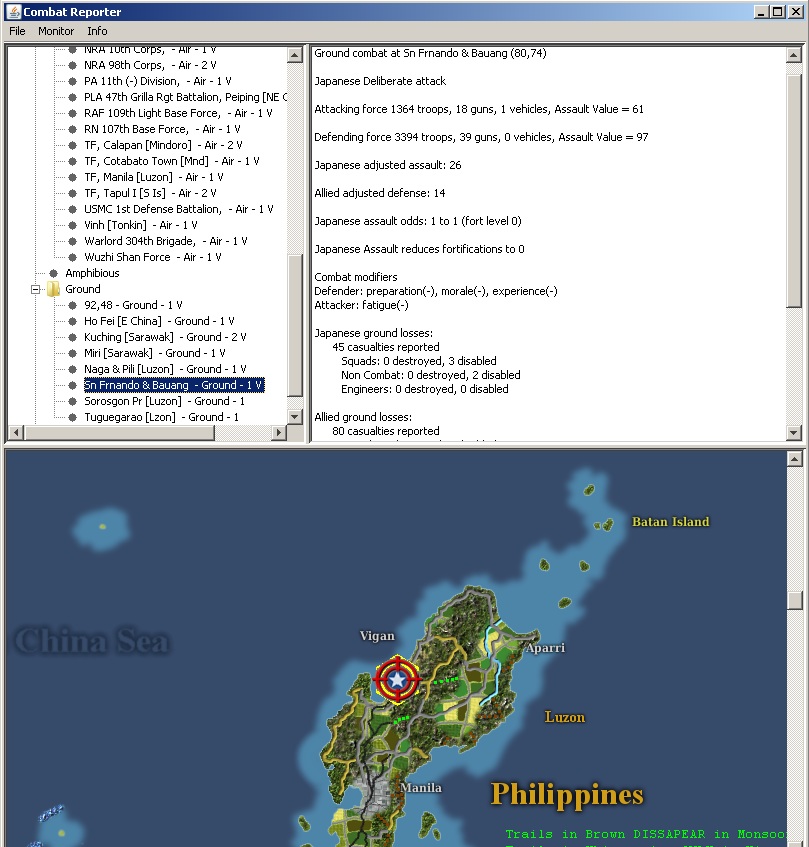The image size is (809, 847).
Task: Select Sn Frnando & Bauang ground report
Action: tap(174, 385)
